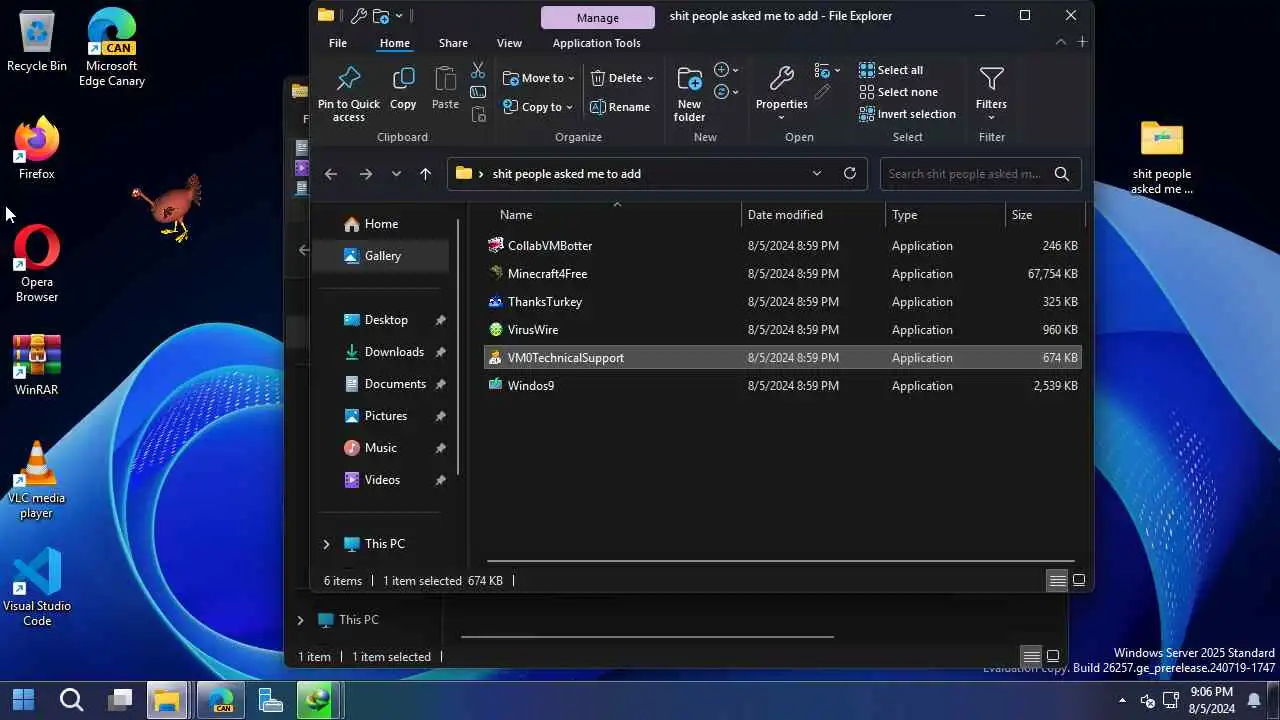Open the Application Tools tab
Image resolution: width=1280 pixels, height=720 pixels.
pyautogui.click(x=596, y=43)
